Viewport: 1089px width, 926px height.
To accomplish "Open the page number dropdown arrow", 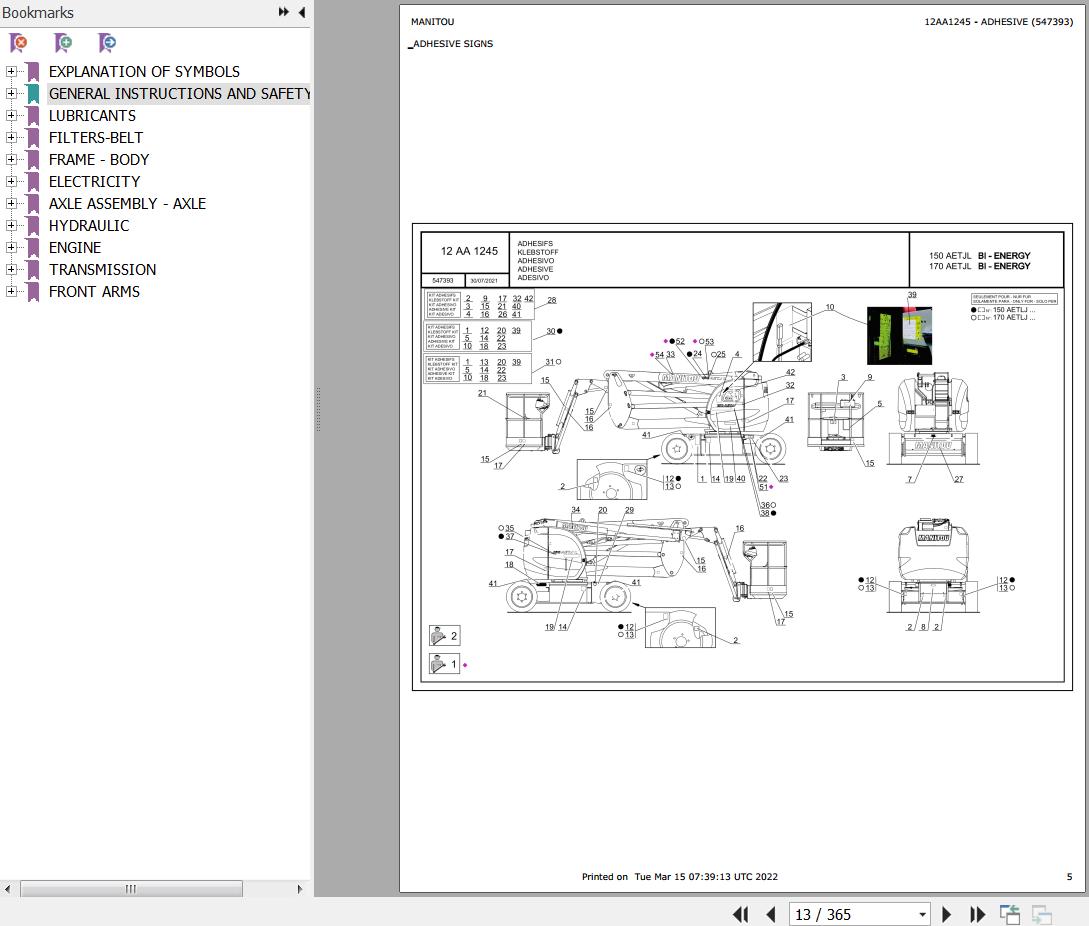I will (922, 914).
